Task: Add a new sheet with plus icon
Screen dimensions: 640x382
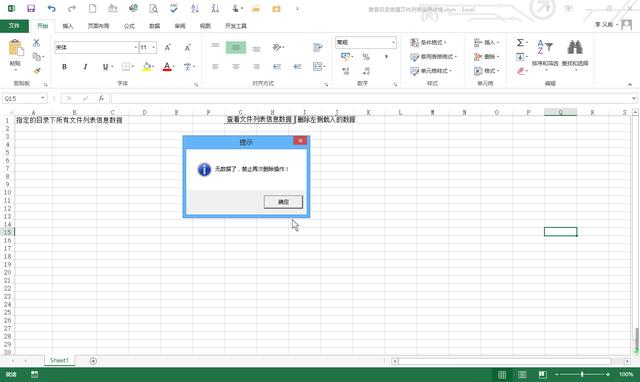Action: tap(93, 361)
